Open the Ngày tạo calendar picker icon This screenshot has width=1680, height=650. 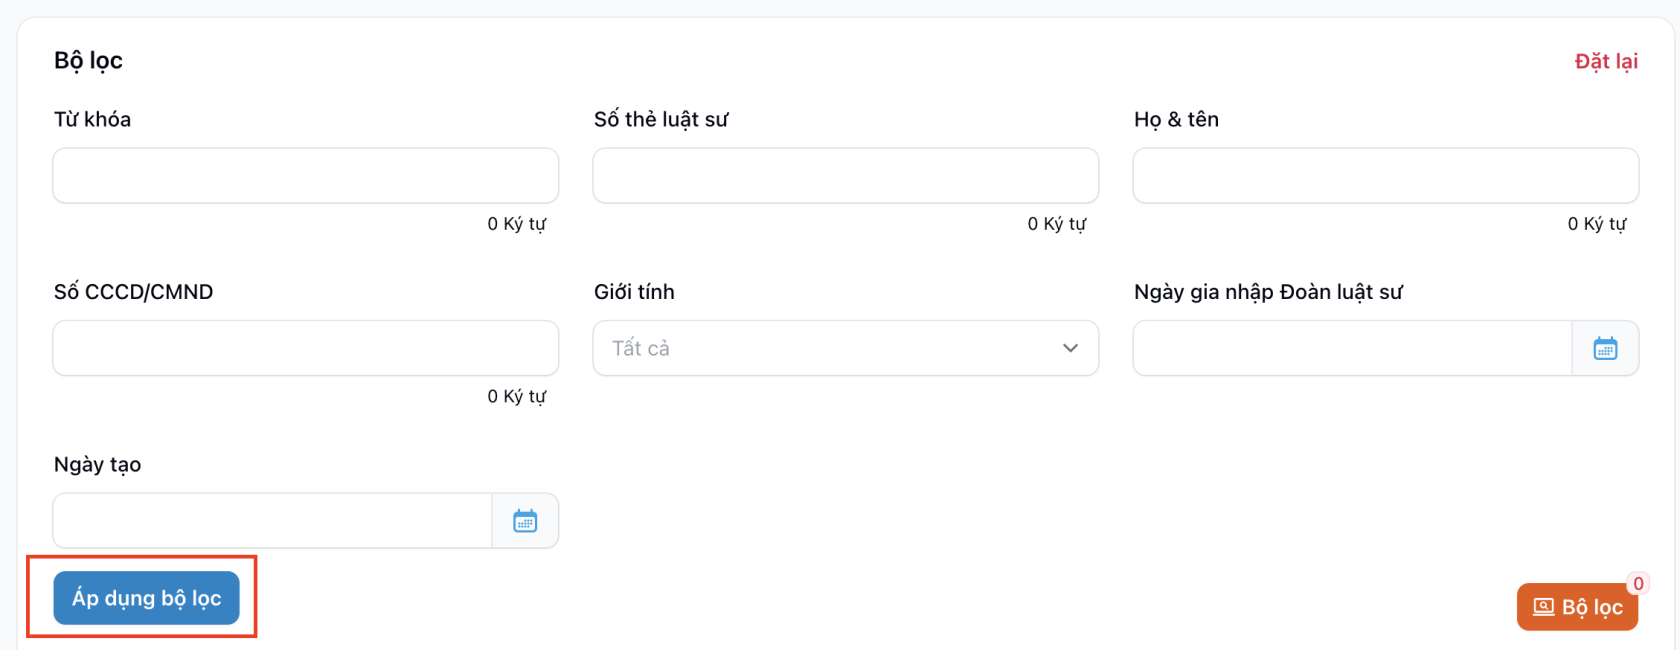coord(525,521)
